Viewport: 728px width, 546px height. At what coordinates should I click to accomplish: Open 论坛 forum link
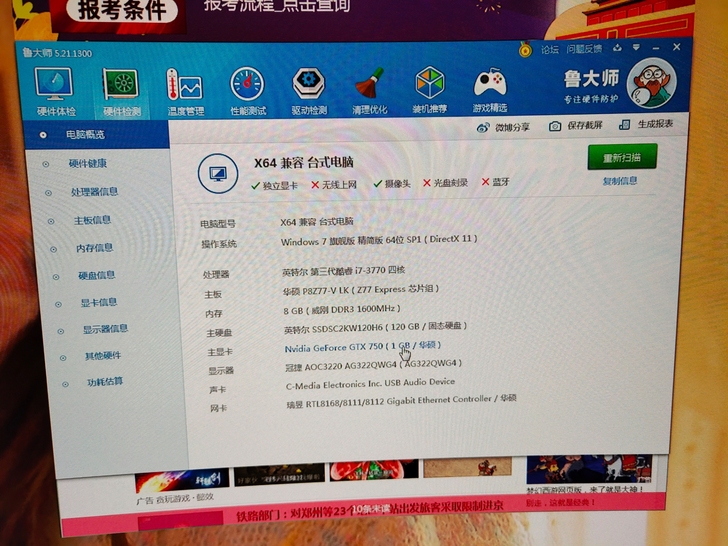pos(550,49)
